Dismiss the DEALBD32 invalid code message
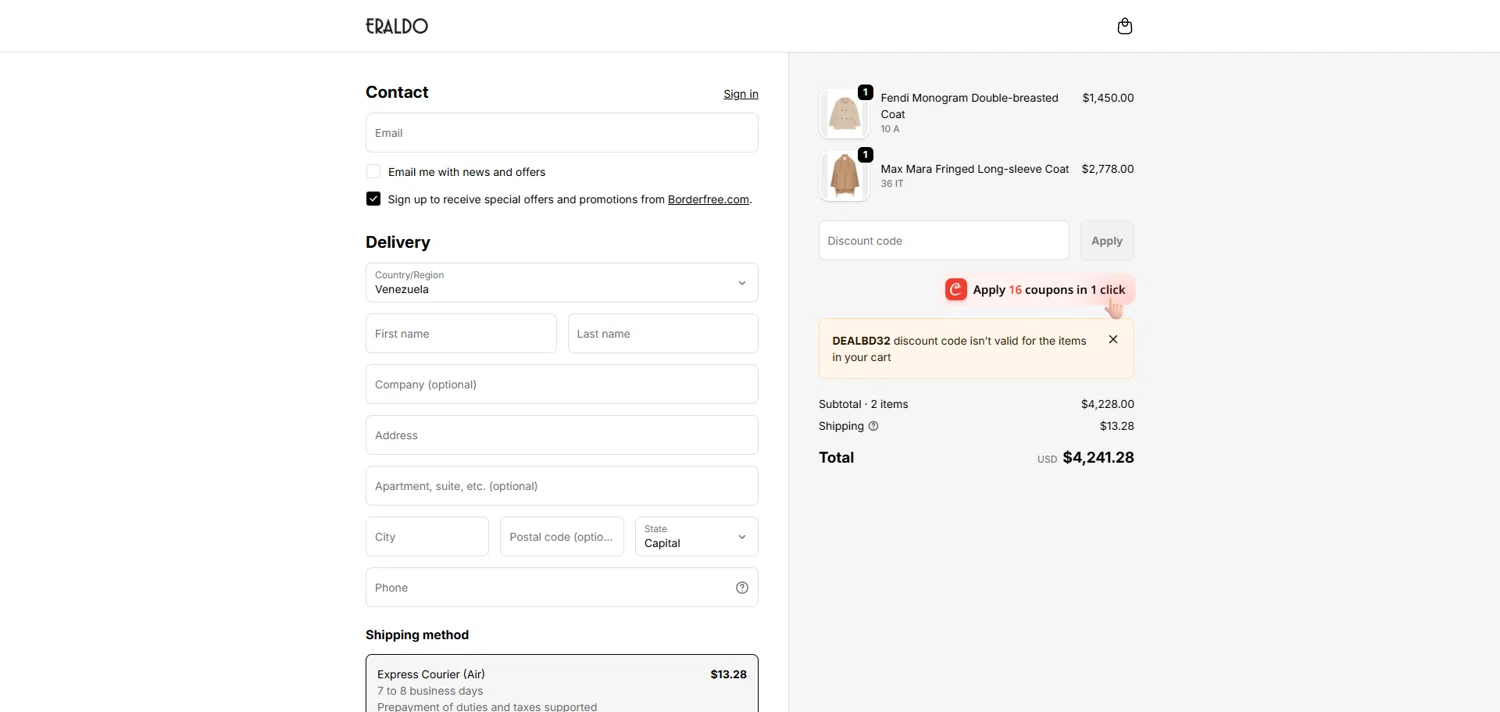 [x=1113, y=340]
